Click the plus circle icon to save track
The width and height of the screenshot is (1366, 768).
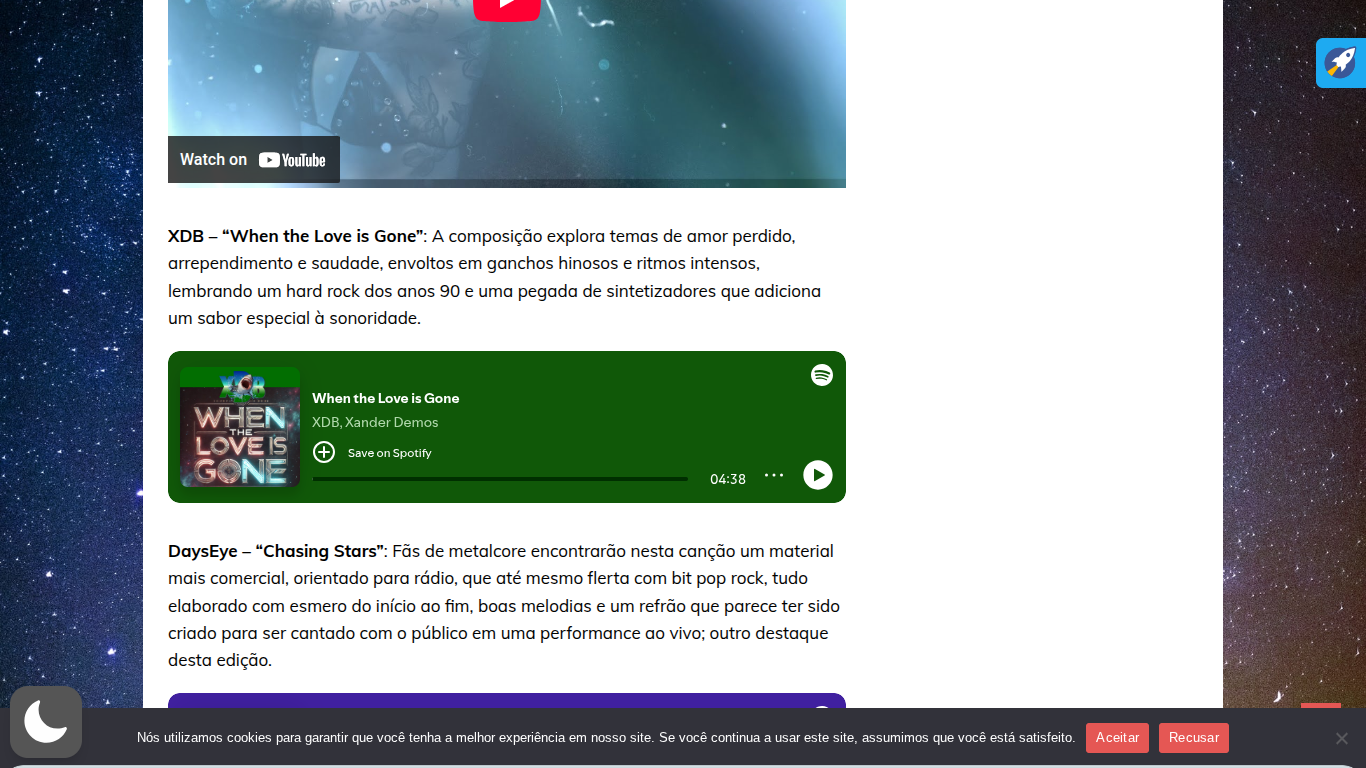tap(324, 452)
